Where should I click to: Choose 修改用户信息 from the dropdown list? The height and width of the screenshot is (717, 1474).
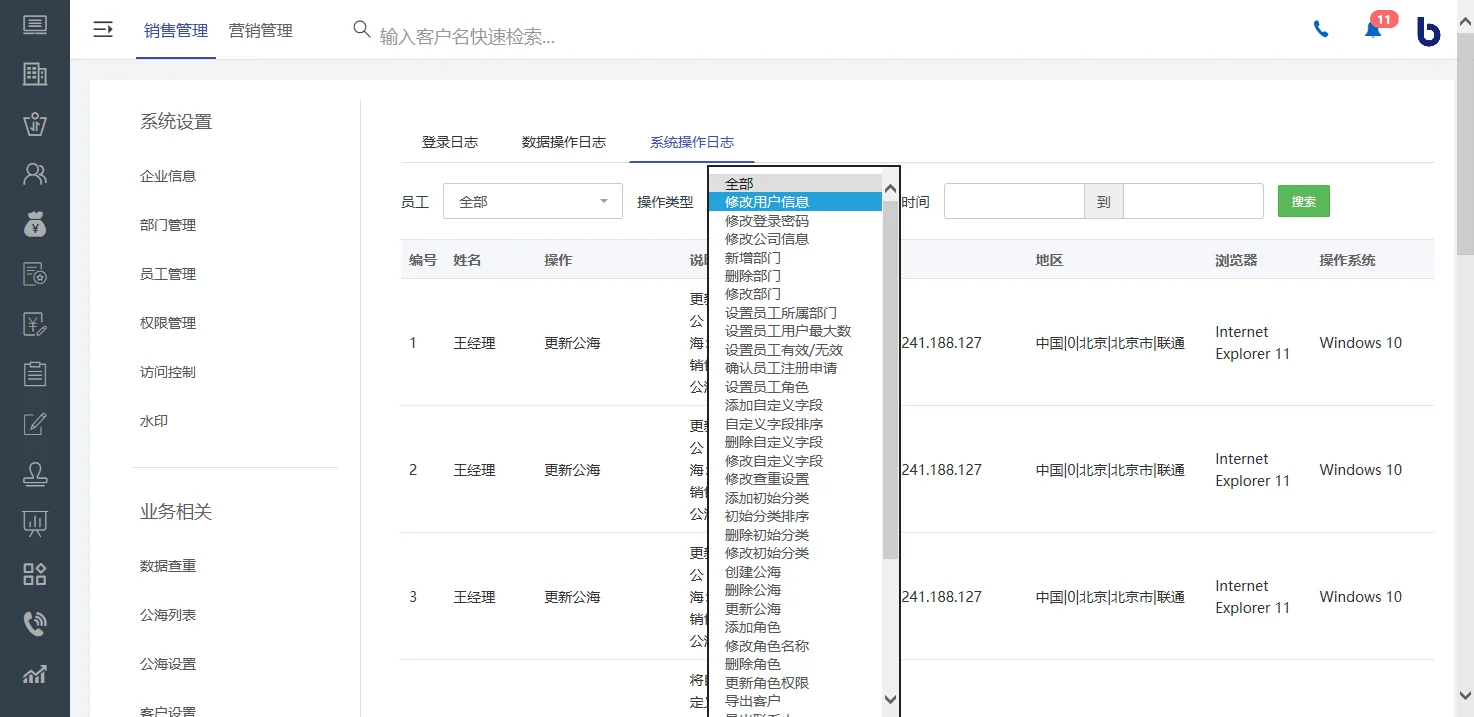[x=795, y=202]
